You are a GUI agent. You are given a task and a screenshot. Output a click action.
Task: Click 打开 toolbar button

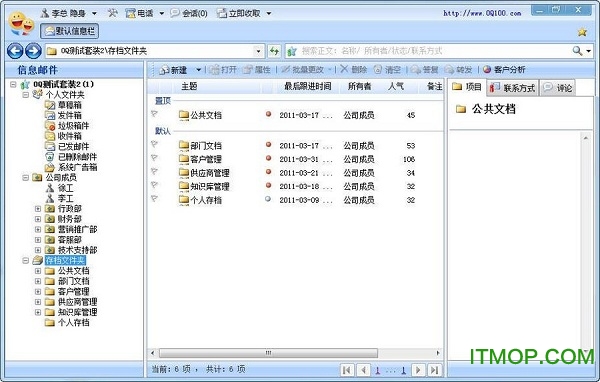223,70
